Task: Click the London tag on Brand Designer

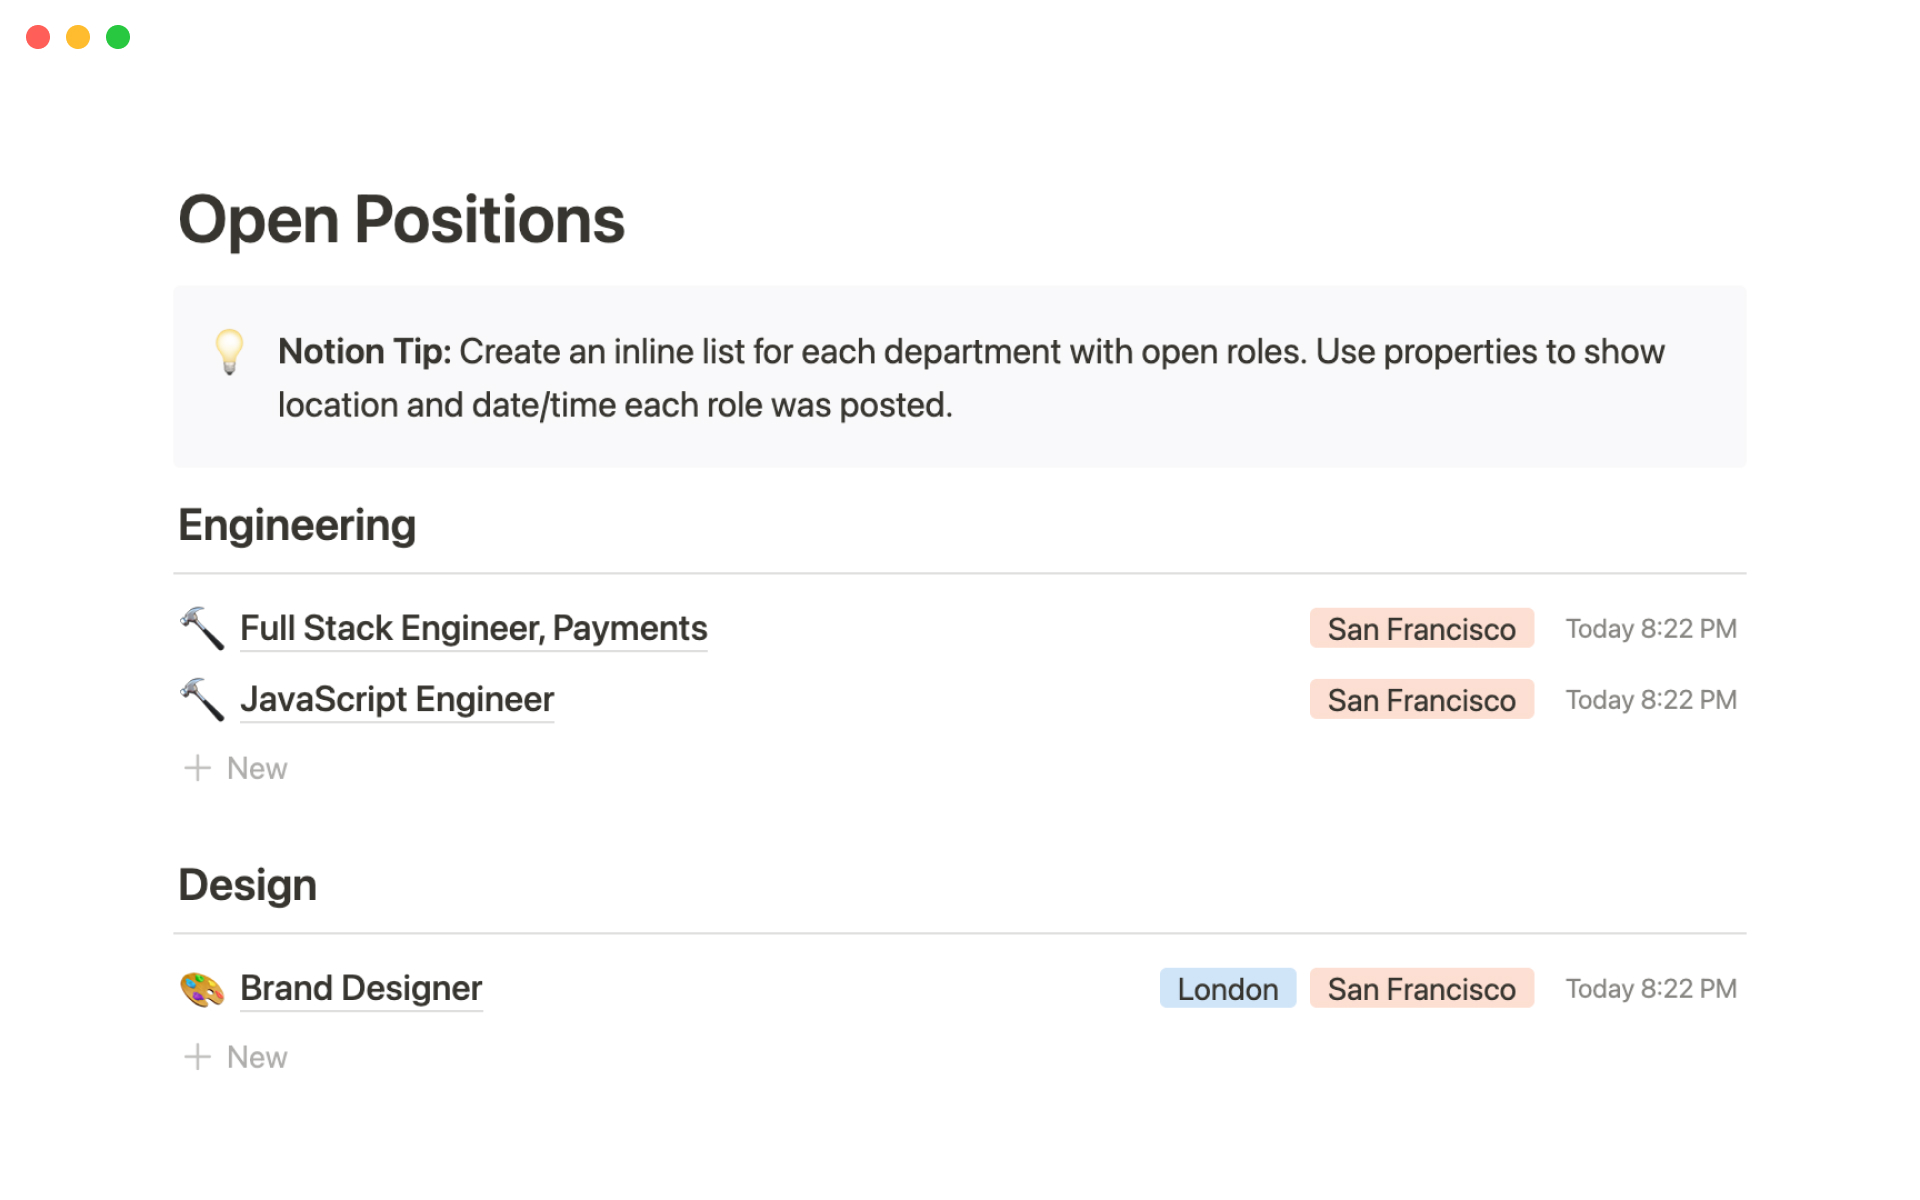Action: point(1227,989)
